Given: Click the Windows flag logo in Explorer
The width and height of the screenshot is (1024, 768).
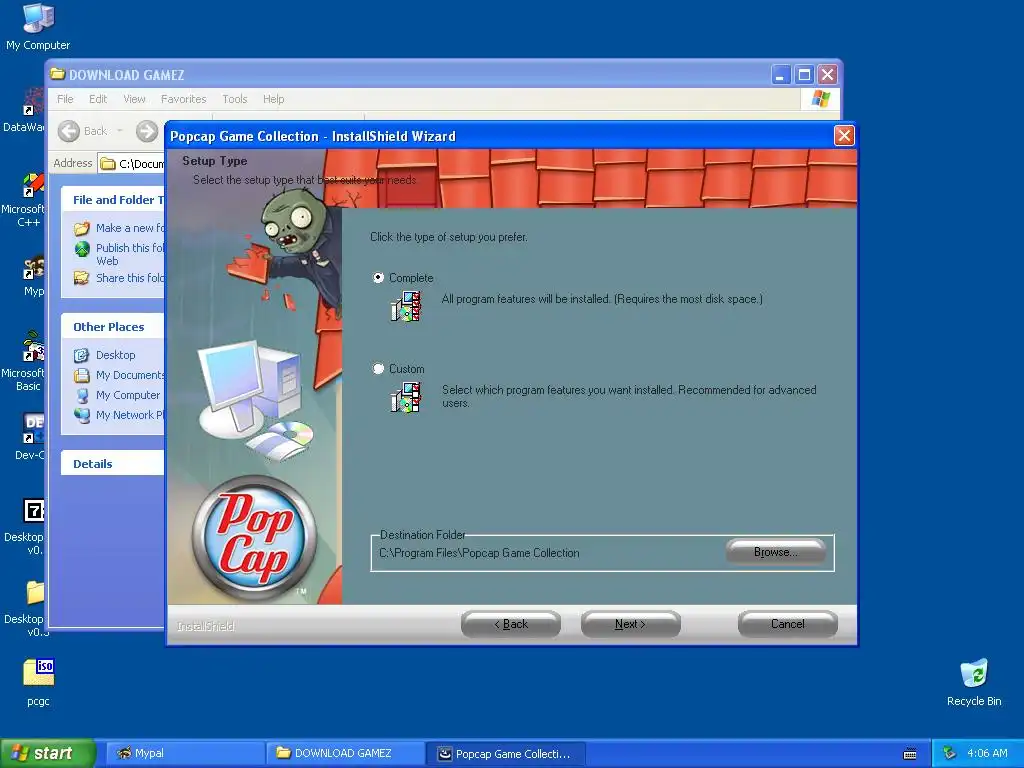Looking at the screenshot, I should (820, 99).
